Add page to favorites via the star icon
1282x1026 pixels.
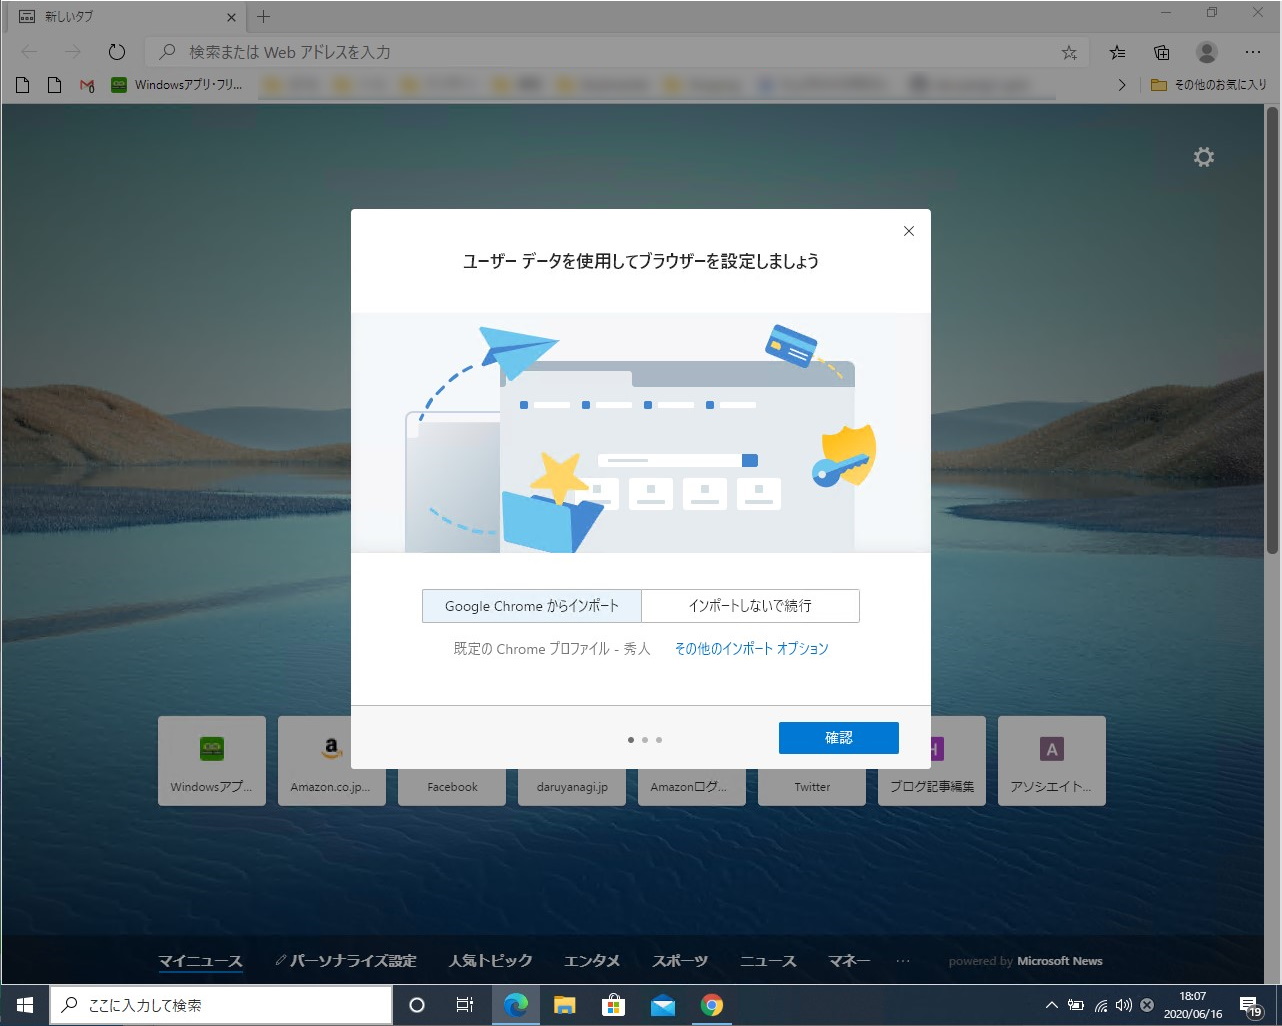click(1069, 52)
